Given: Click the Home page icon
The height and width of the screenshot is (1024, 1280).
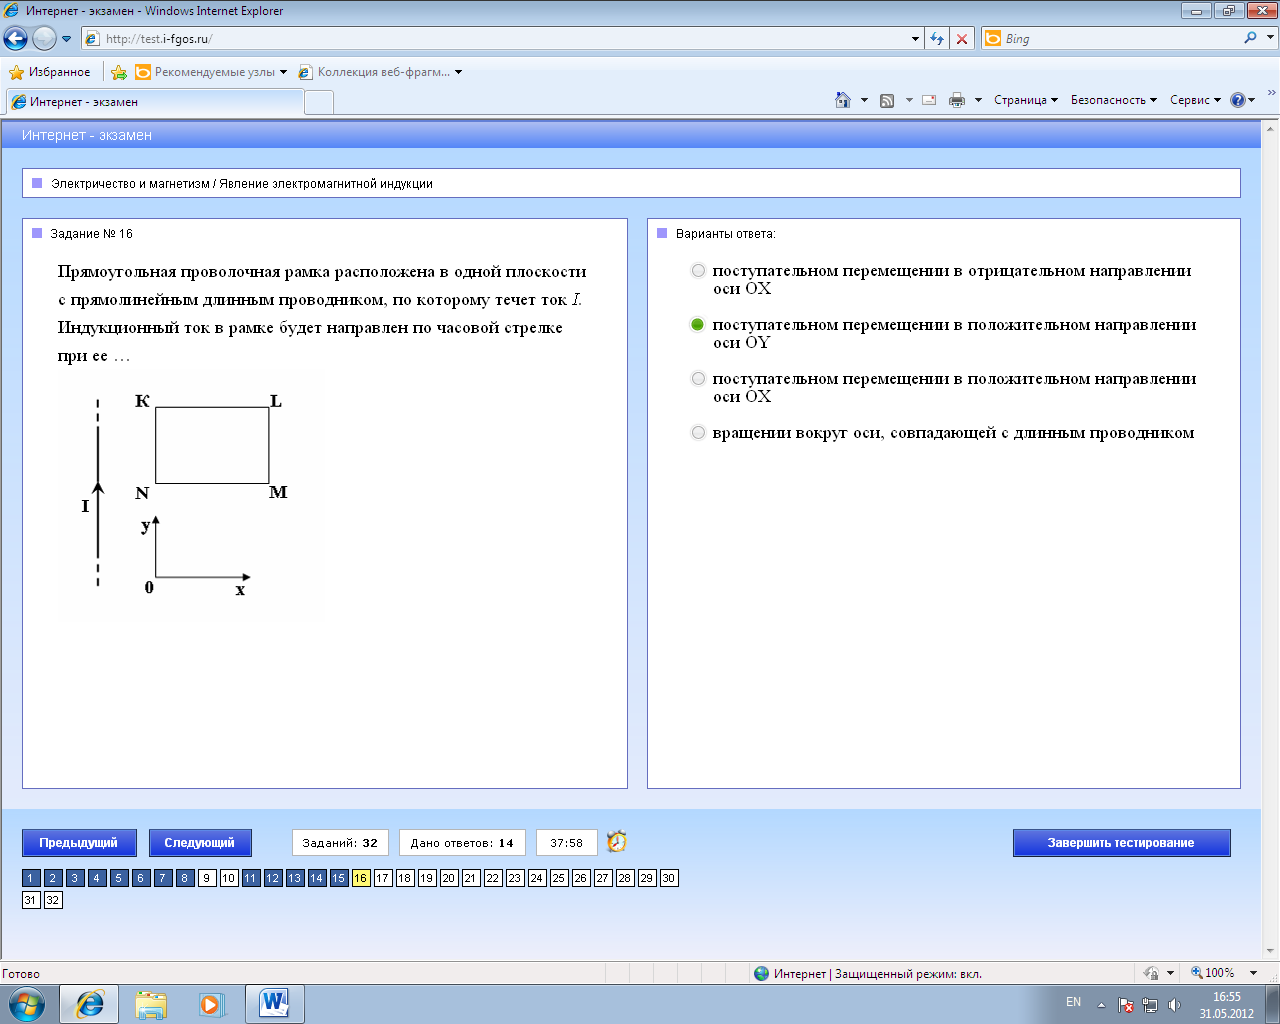Looking at the screenshot, I should [x=843, y=100].
